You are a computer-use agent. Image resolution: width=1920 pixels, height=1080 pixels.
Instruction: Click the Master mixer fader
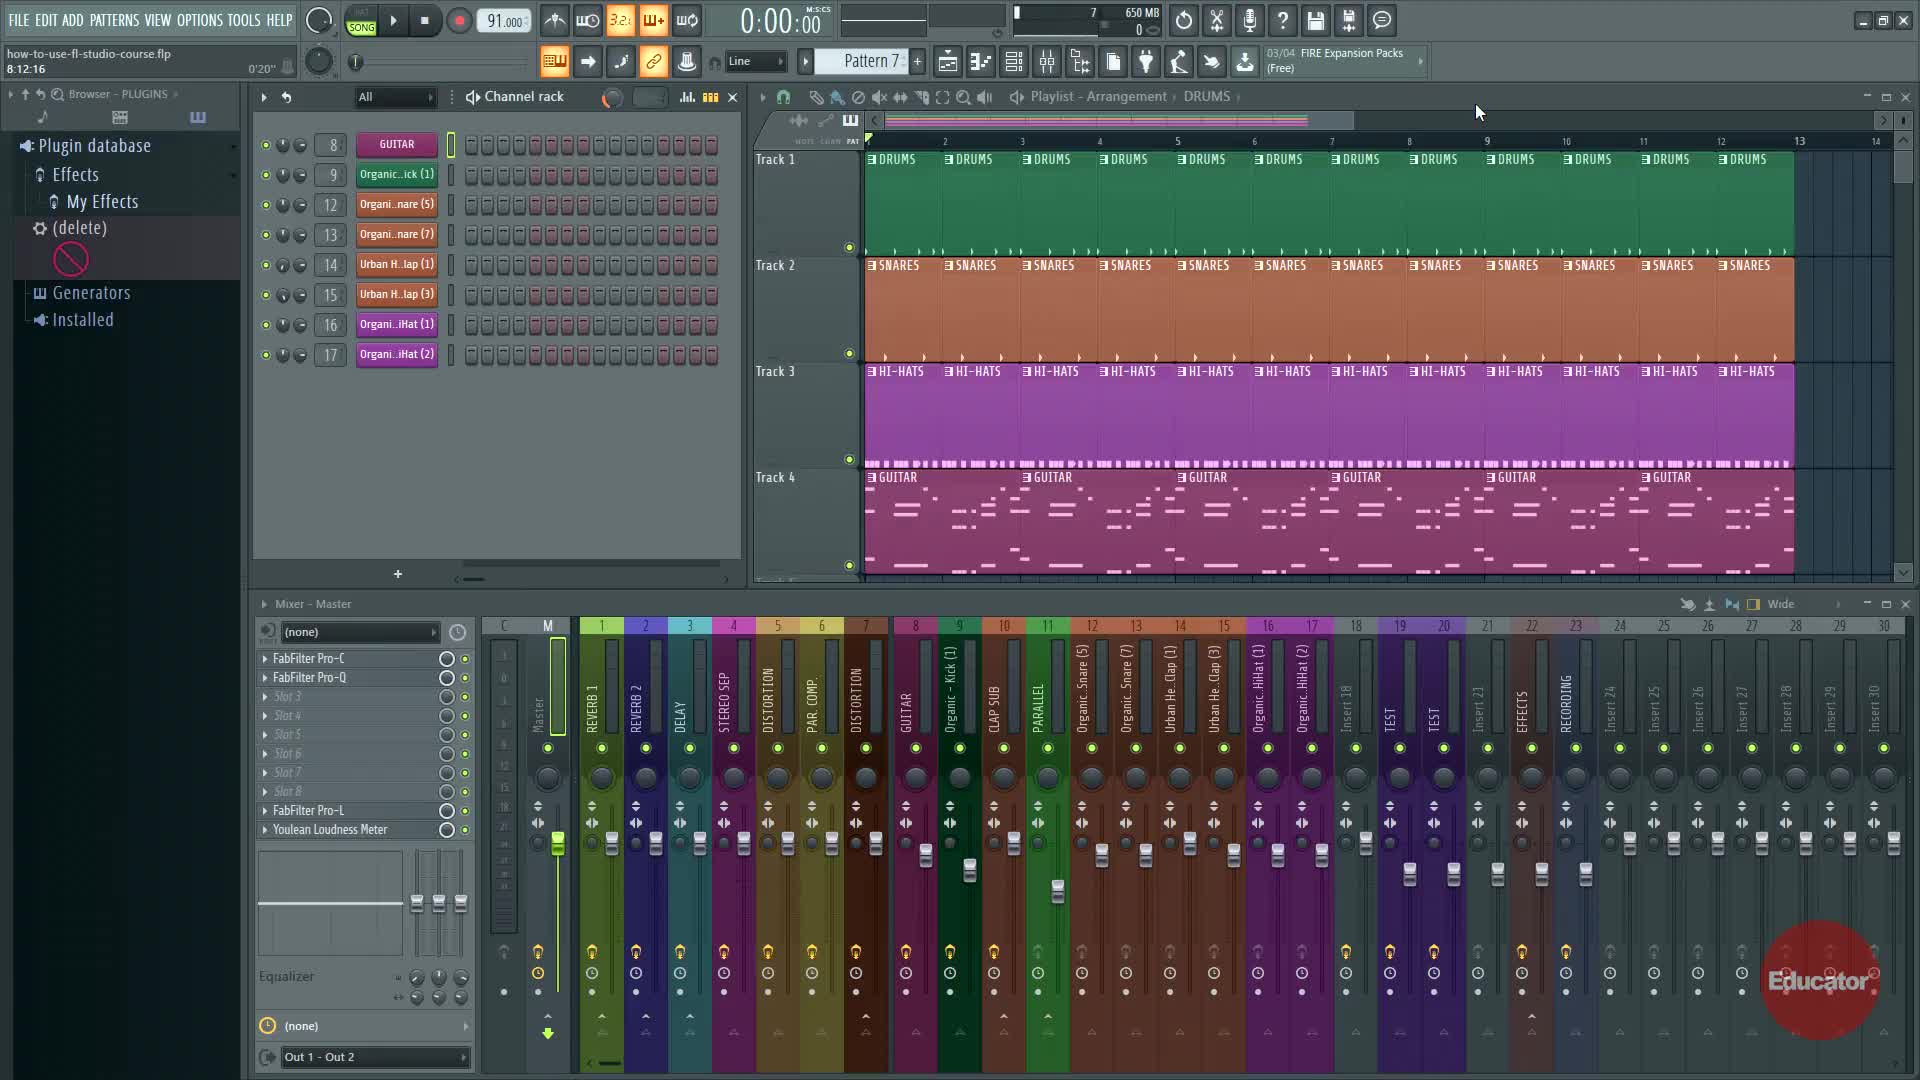557,843
